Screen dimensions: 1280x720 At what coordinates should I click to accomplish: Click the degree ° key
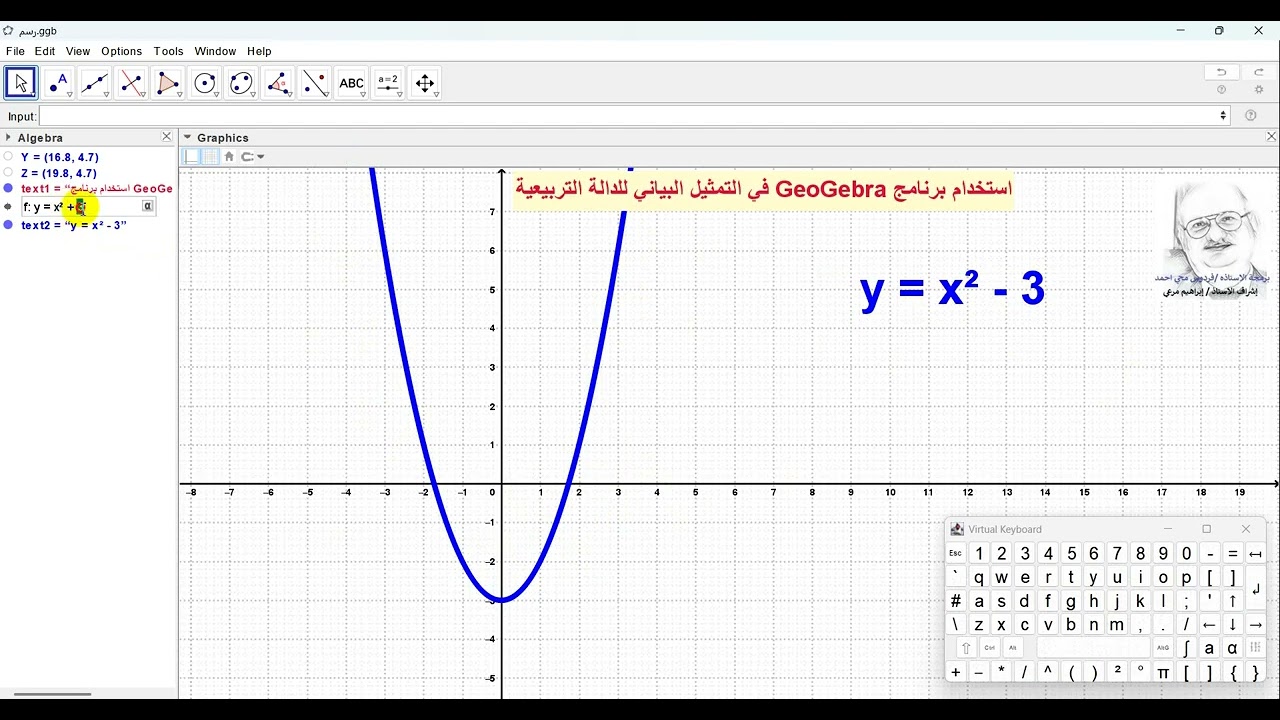[x=1140, y=673]
